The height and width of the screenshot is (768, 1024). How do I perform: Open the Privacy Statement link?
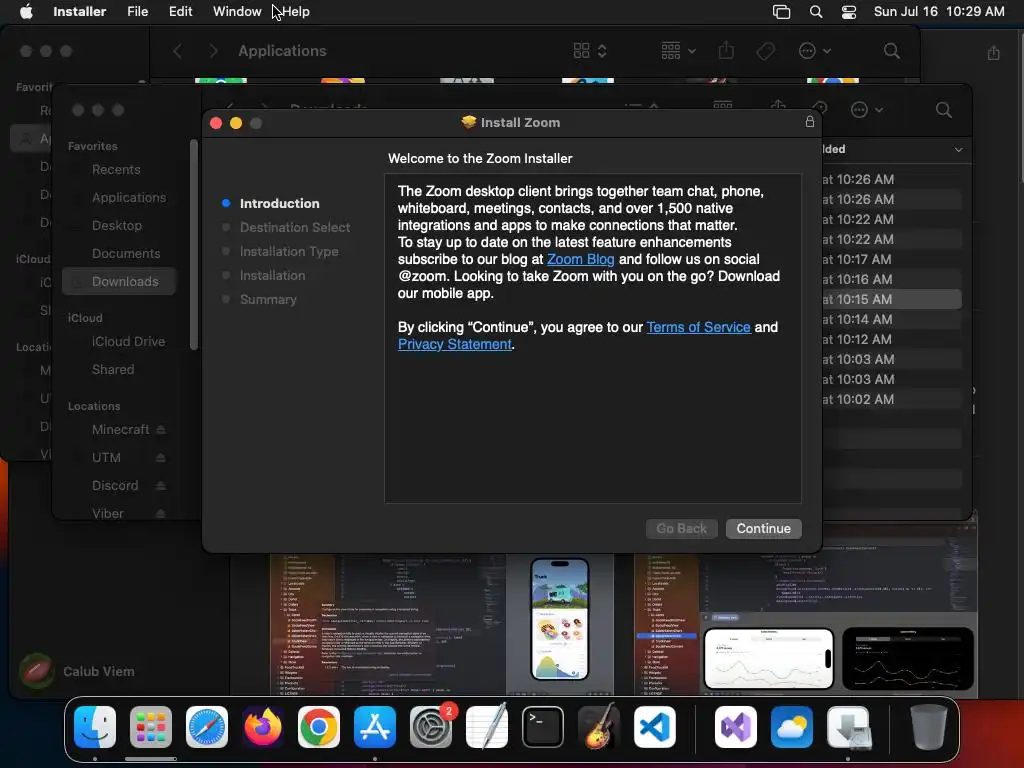click(455, 344)
